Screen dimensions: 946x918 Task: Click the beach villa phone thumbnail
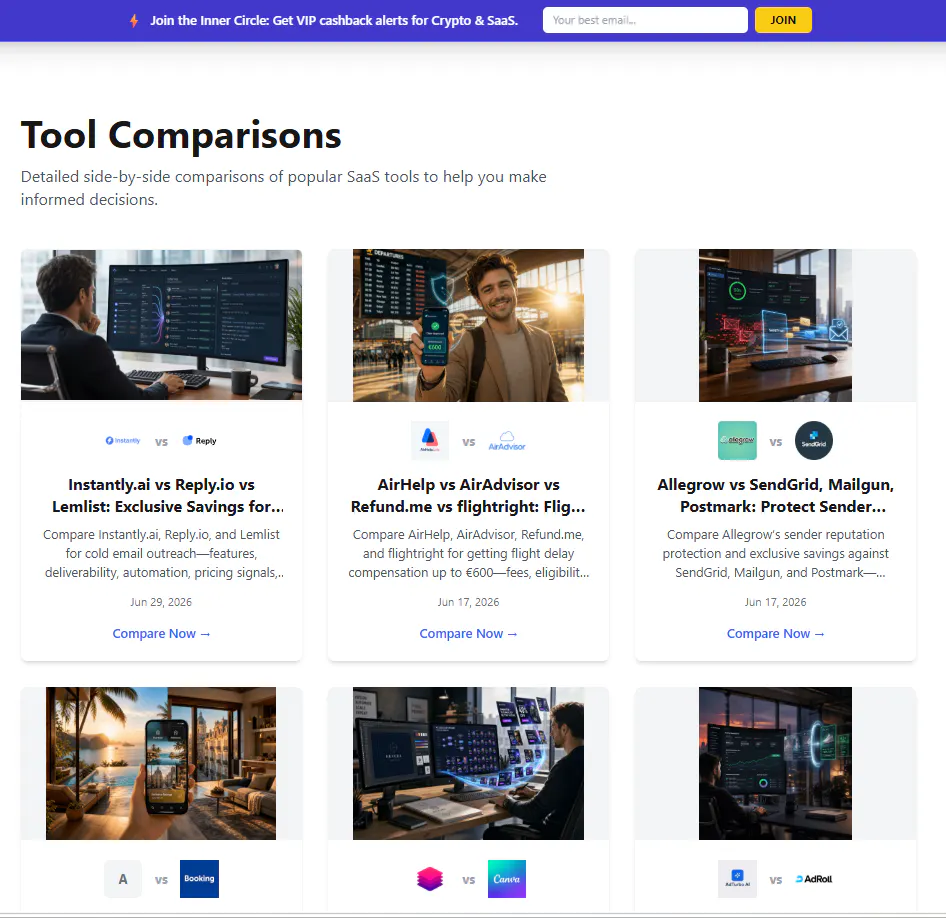[x=161, y=763]
